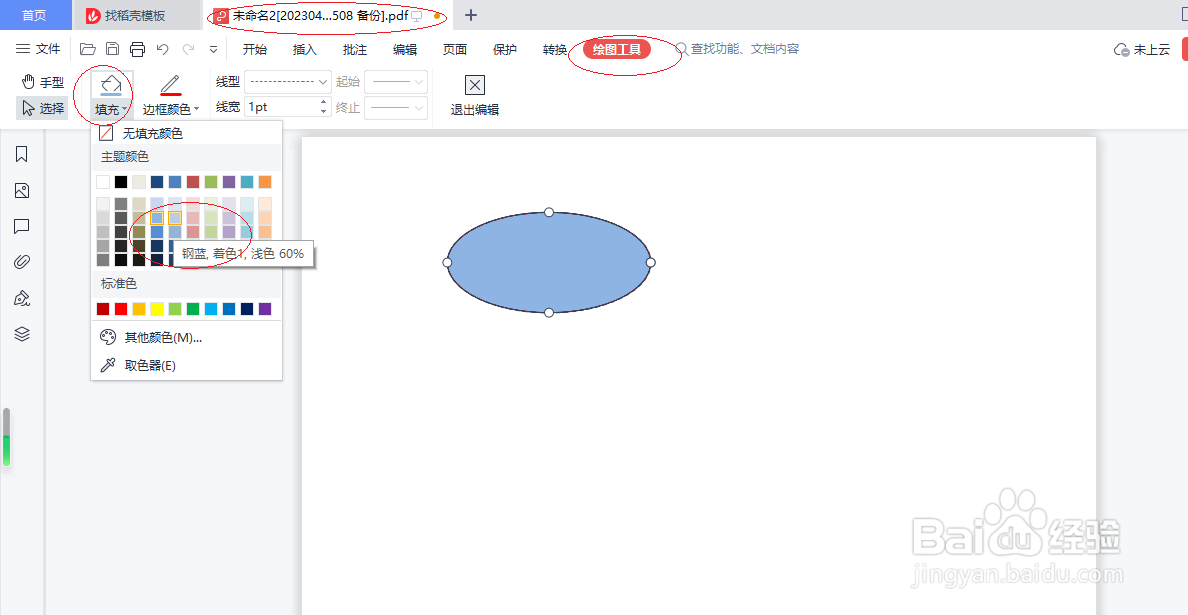Open the thumbnail image panel in sidebar

coord(22,191)
